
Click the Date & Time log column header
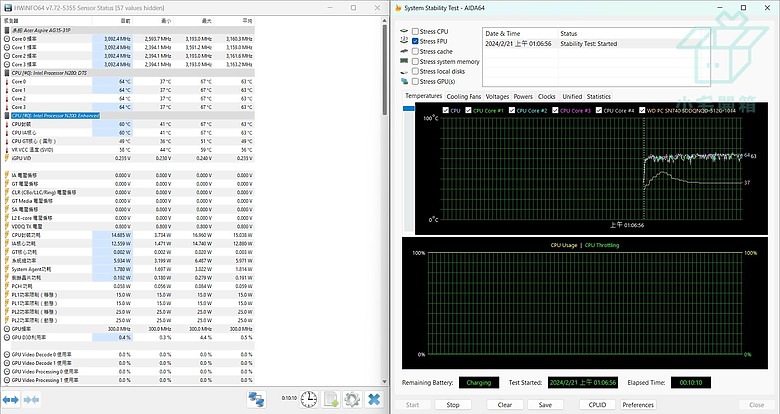coord(521,34)
